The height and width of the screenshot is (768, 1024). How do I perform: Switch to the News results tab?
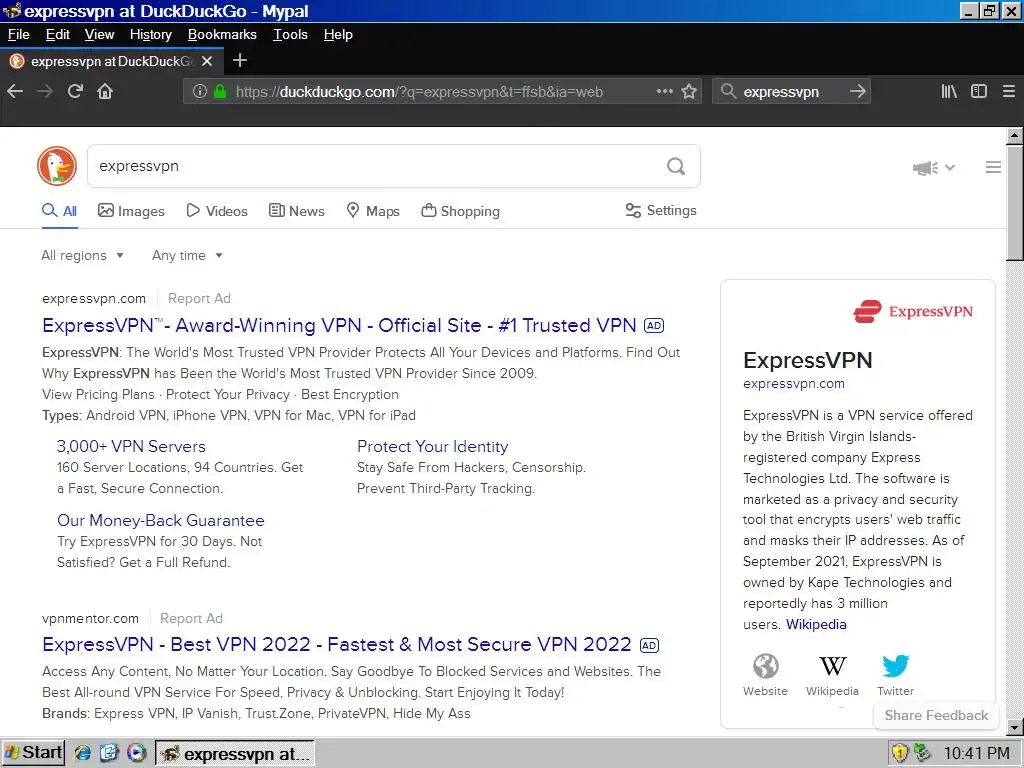296,211
